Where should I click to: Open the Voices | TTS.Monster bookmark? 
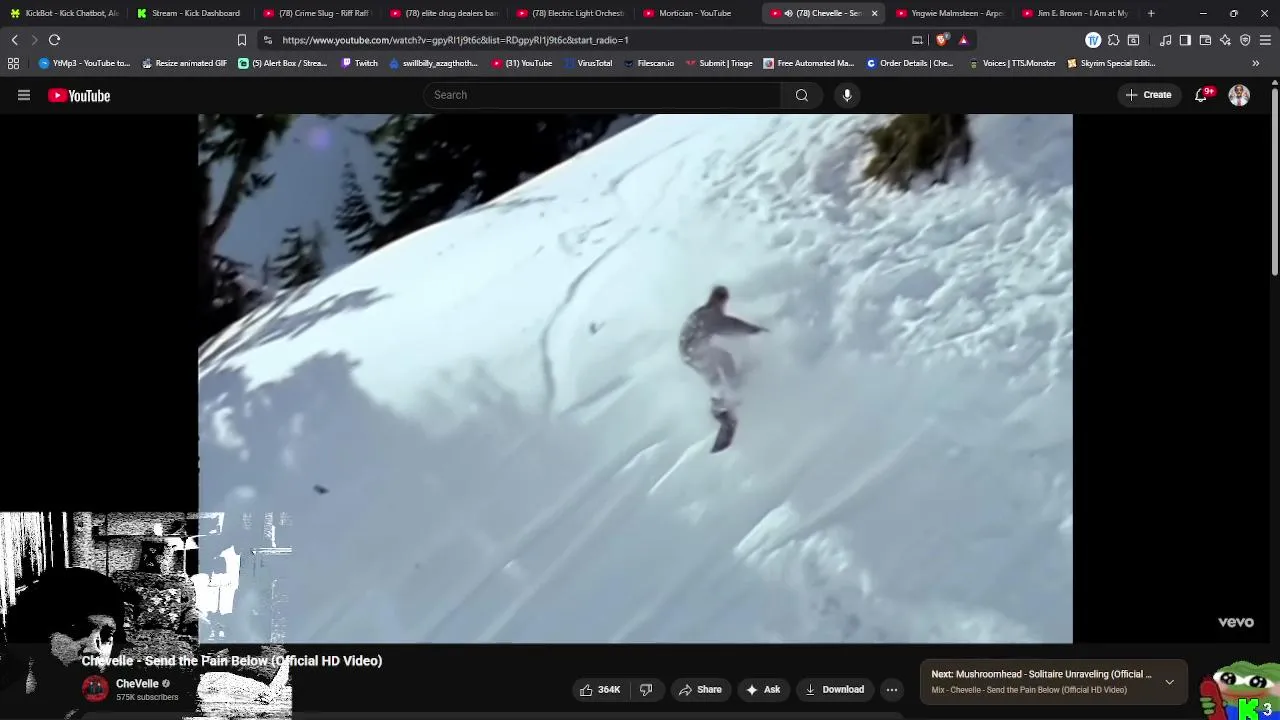coord(1012,63)
